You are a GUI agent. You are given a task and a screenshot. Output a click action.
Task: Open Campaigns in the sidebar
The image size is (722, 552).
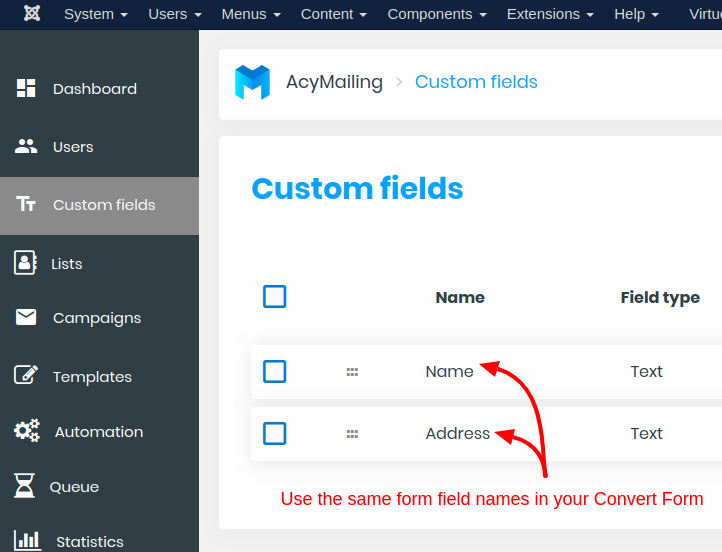tap(97, 318)
